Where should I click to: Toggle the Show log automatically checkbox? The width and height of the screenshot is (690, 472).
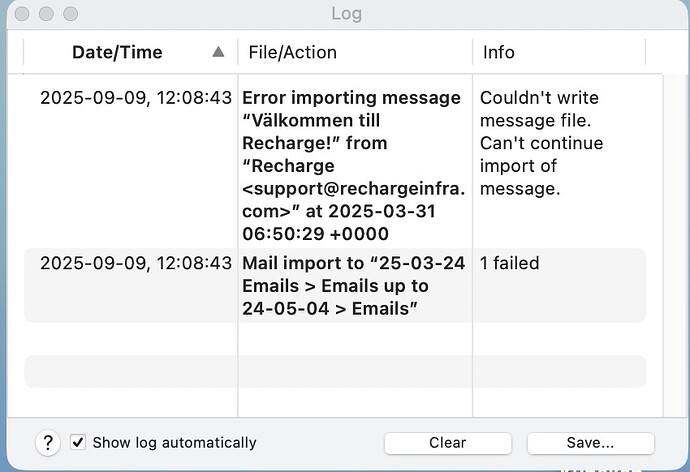(78, 442)
